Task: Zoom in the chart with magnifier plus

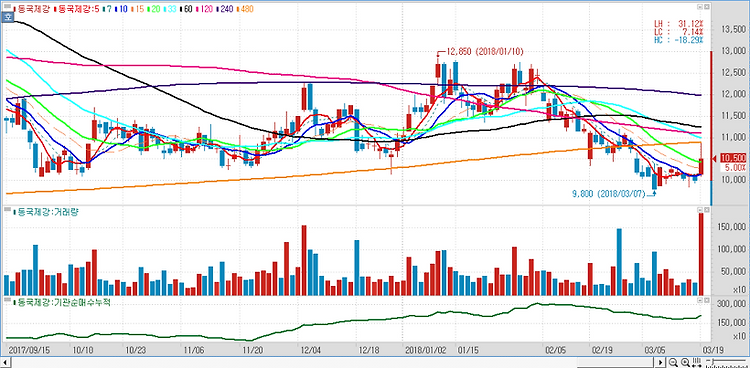Action: (x=685, y=362)
